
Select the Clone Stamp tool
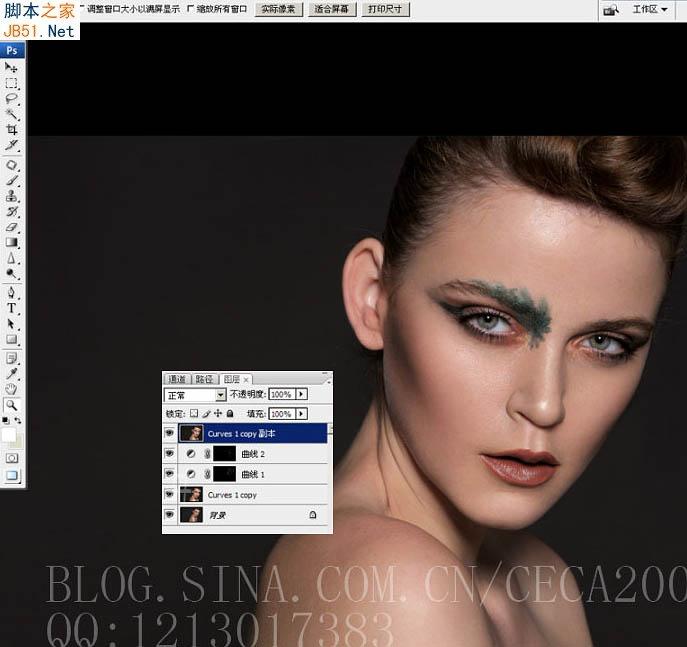click(11, 195)
